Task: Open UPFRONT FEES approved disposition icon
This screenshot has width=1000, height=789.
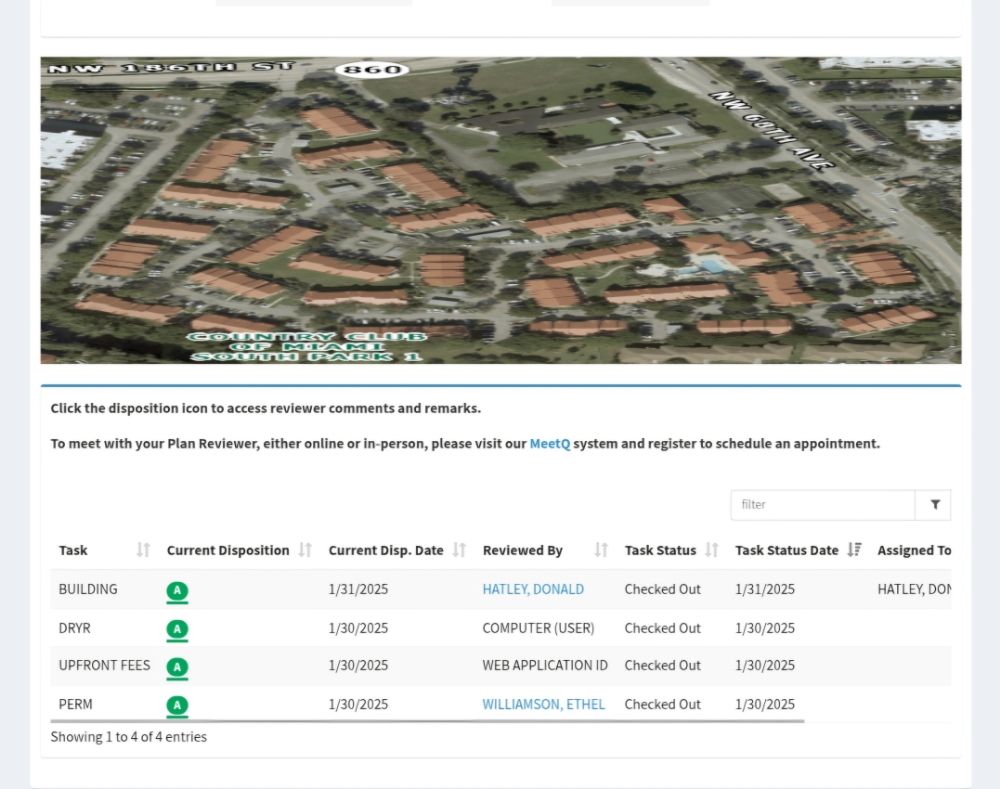Action: coord(177,667)
